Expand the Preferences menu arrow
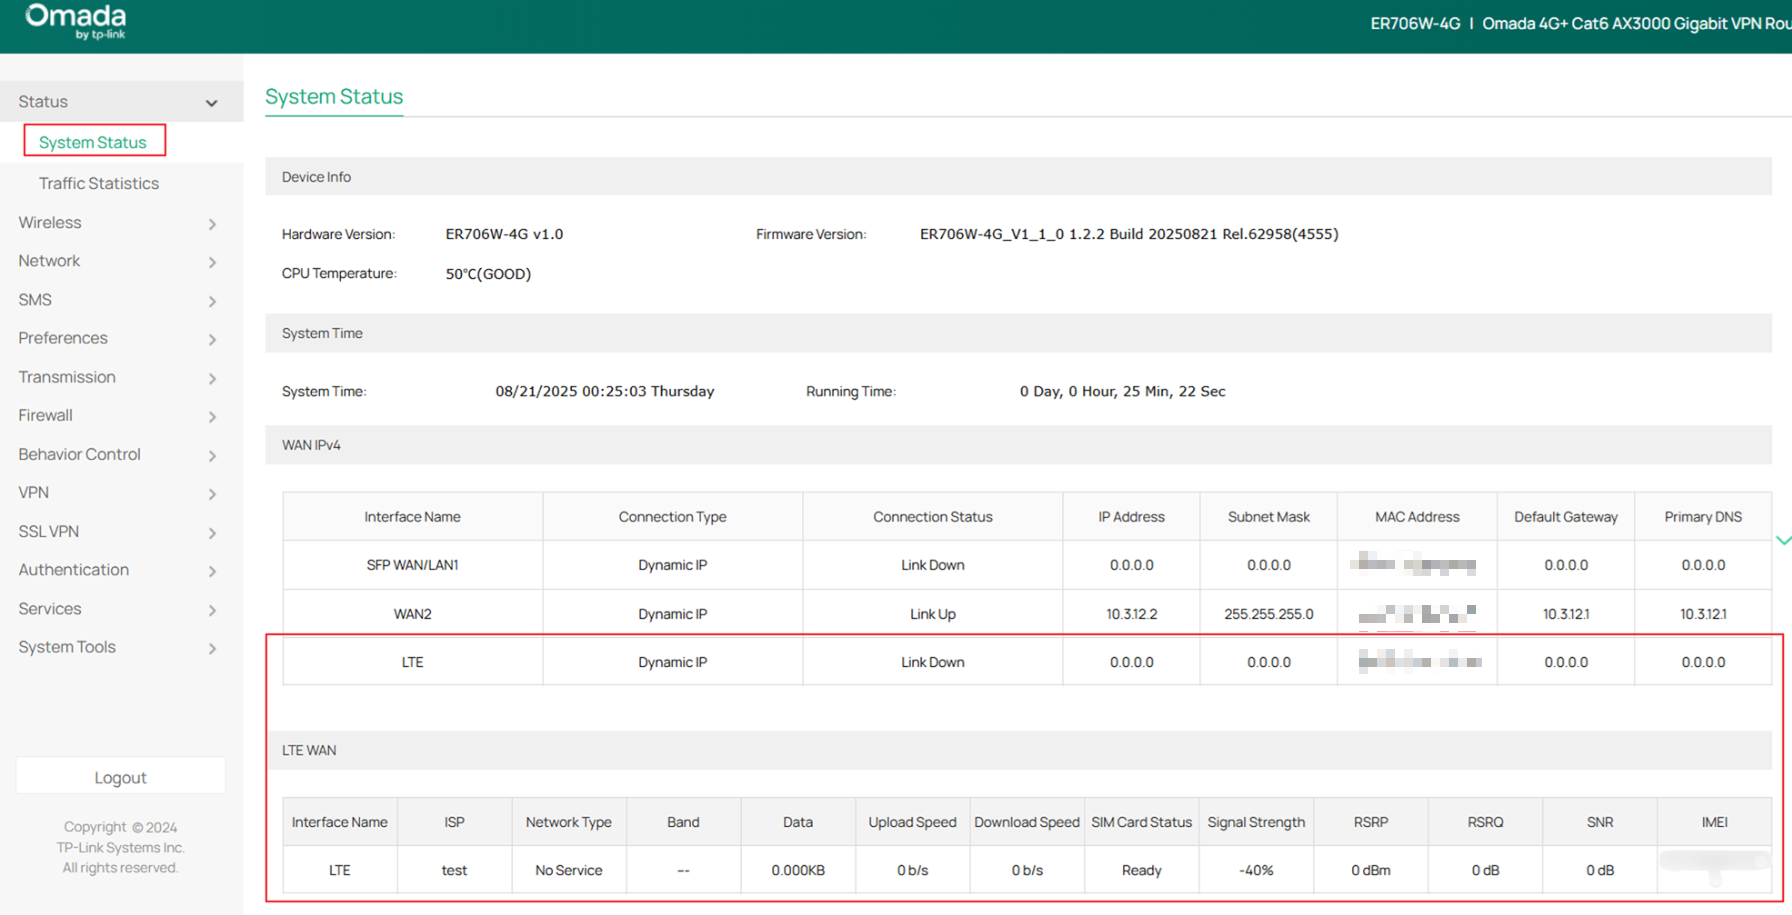 coord(212,340)
